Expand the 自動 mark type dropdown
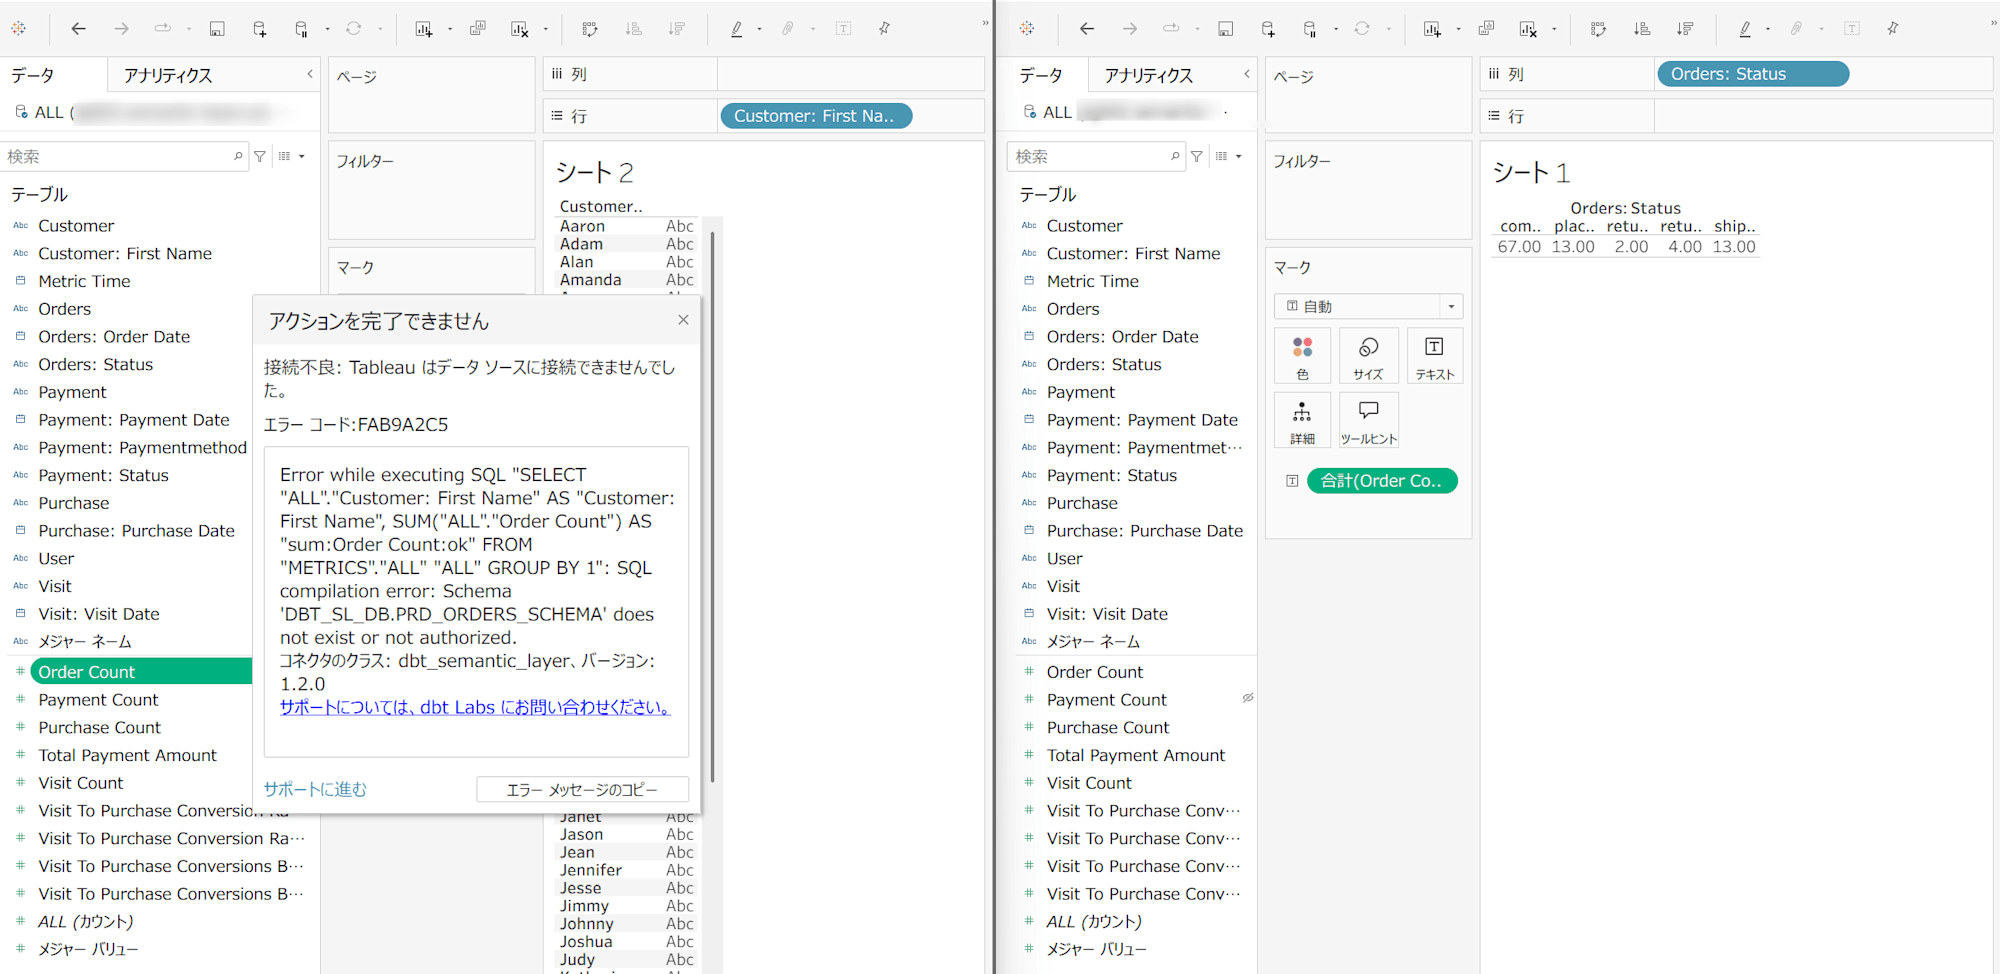Screen dimensions: 2000x974 (1451, 307)
